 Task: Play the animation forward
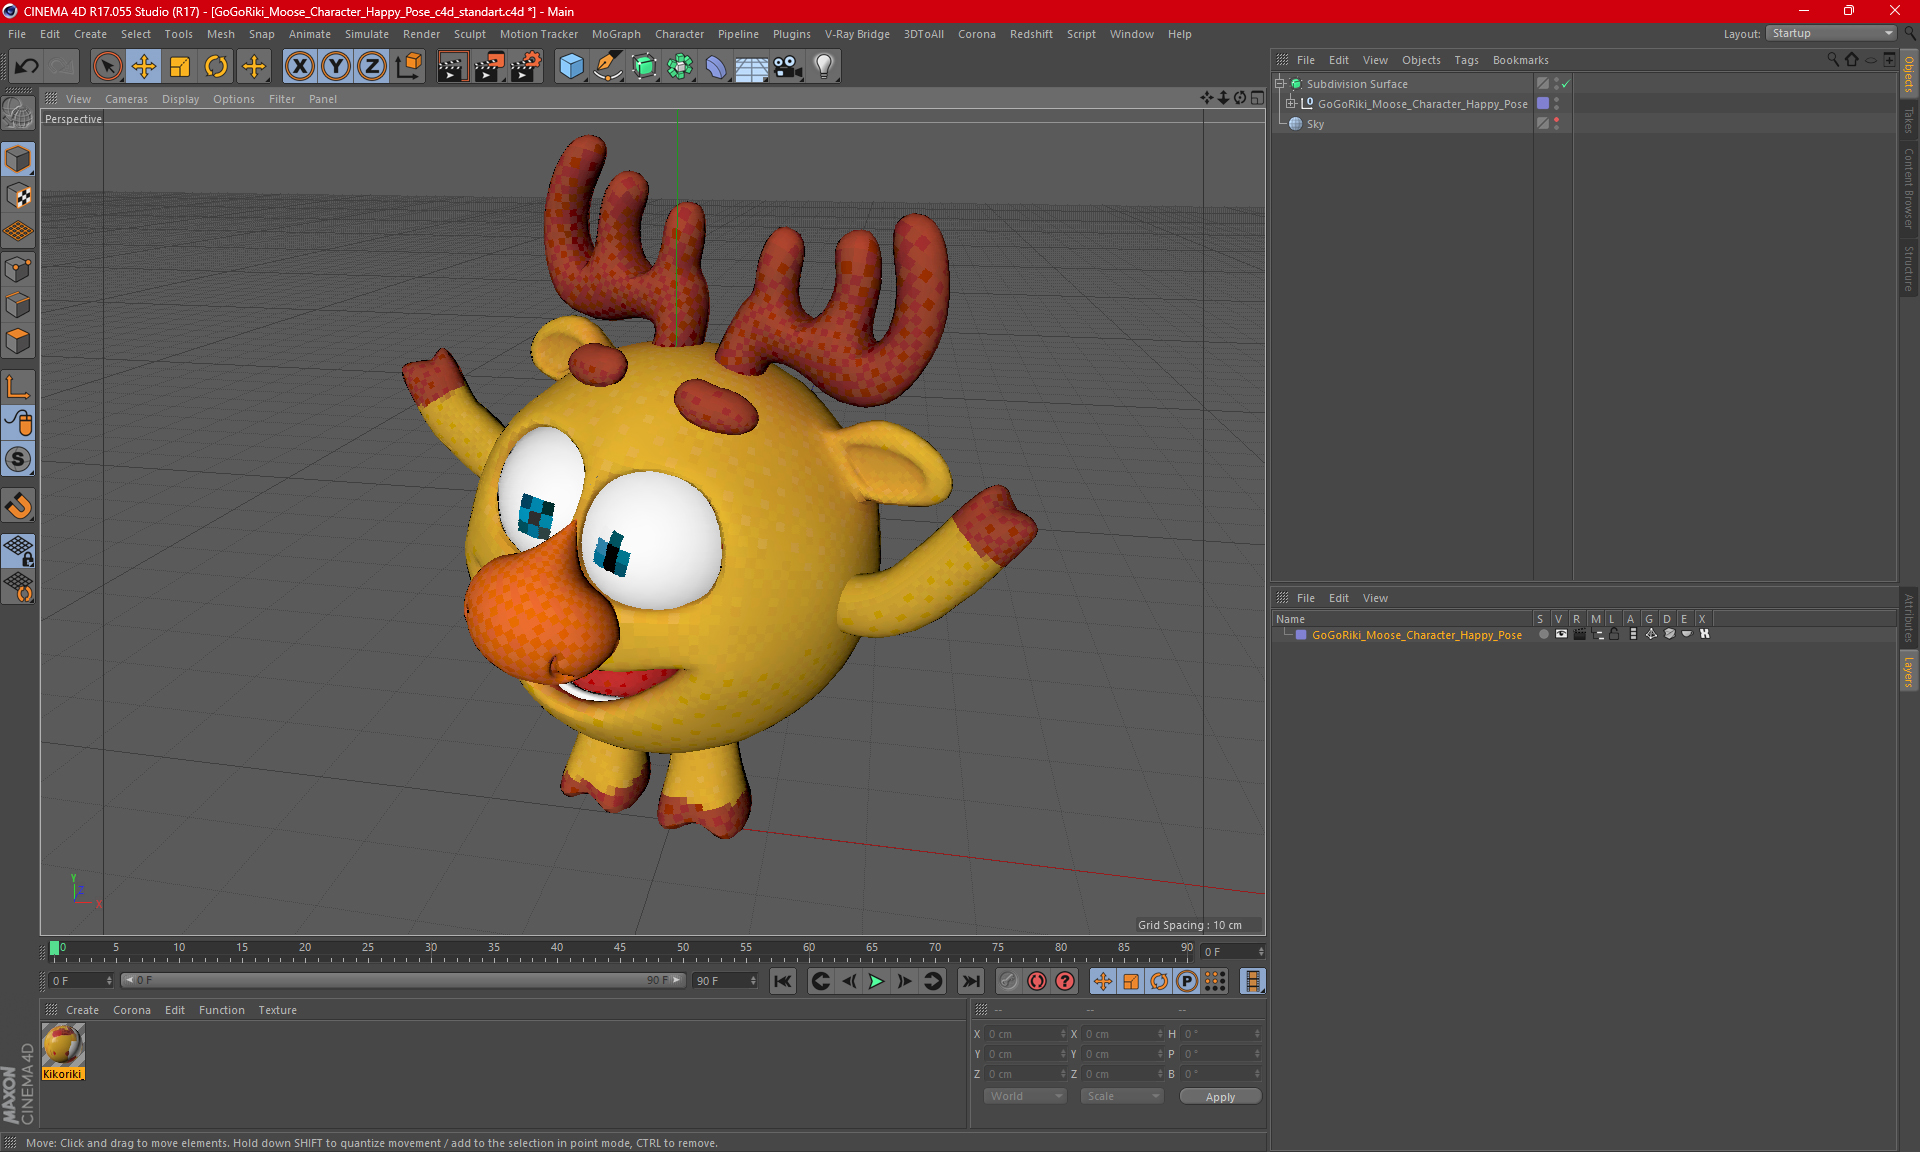(876, 981)
